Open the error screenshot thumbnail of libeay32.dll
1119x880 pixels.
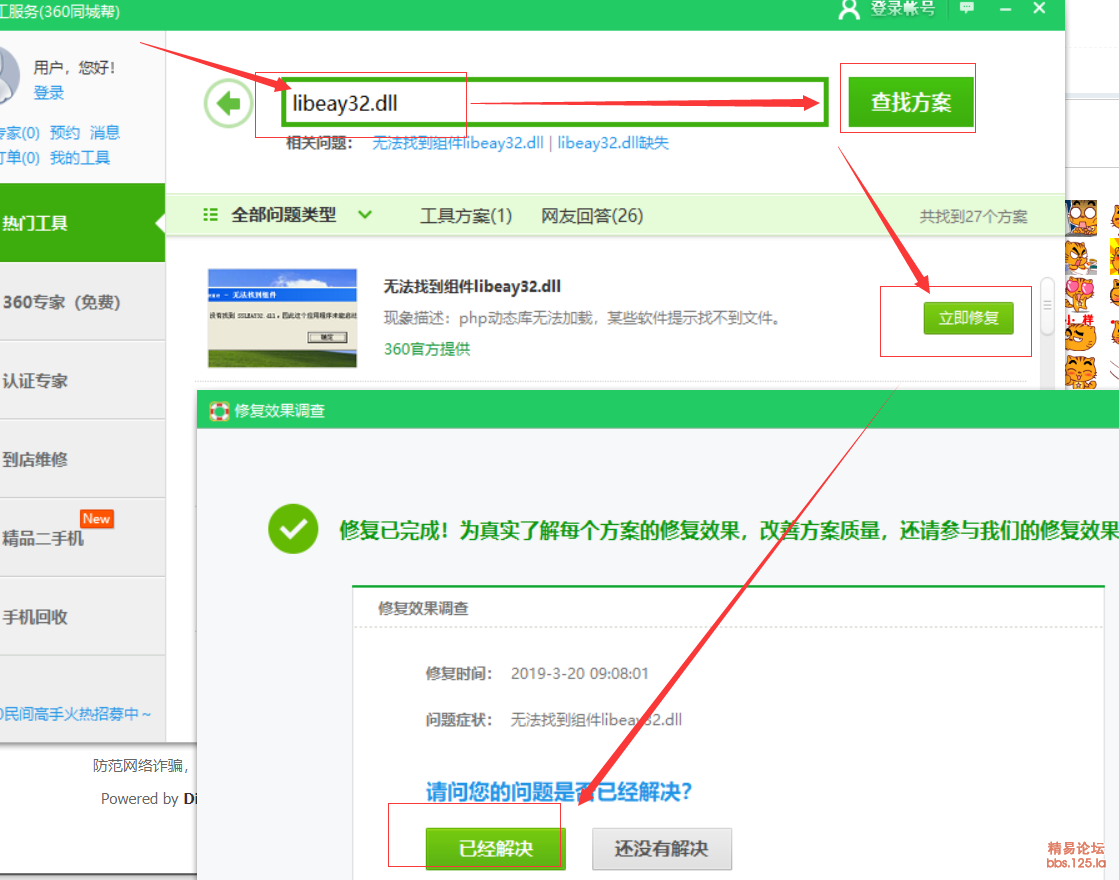click(x=282, y=318)
